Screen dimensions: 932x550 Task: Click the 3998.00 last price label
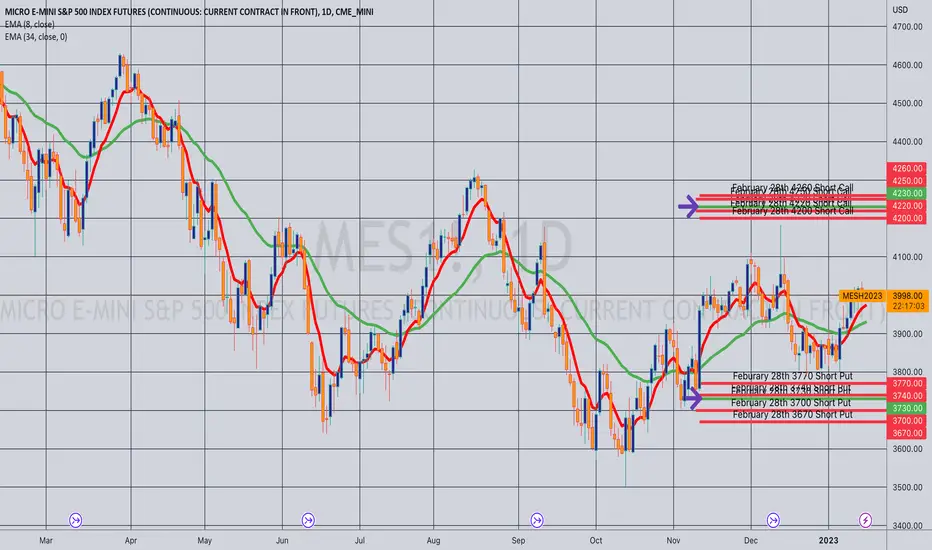[907, 296]
